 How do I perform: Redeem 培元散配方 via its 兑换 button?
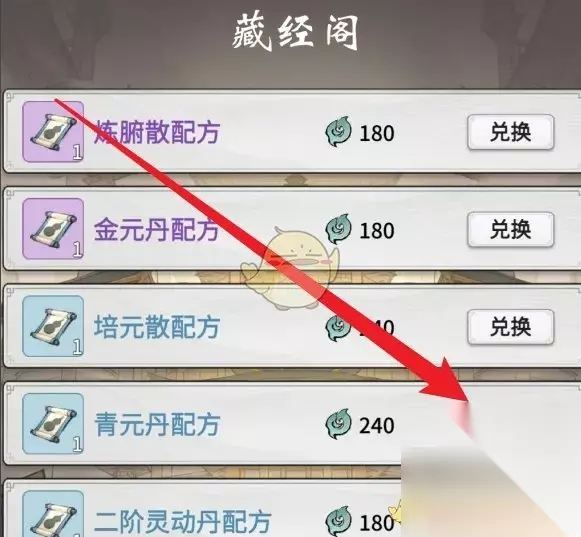(511, 327)
